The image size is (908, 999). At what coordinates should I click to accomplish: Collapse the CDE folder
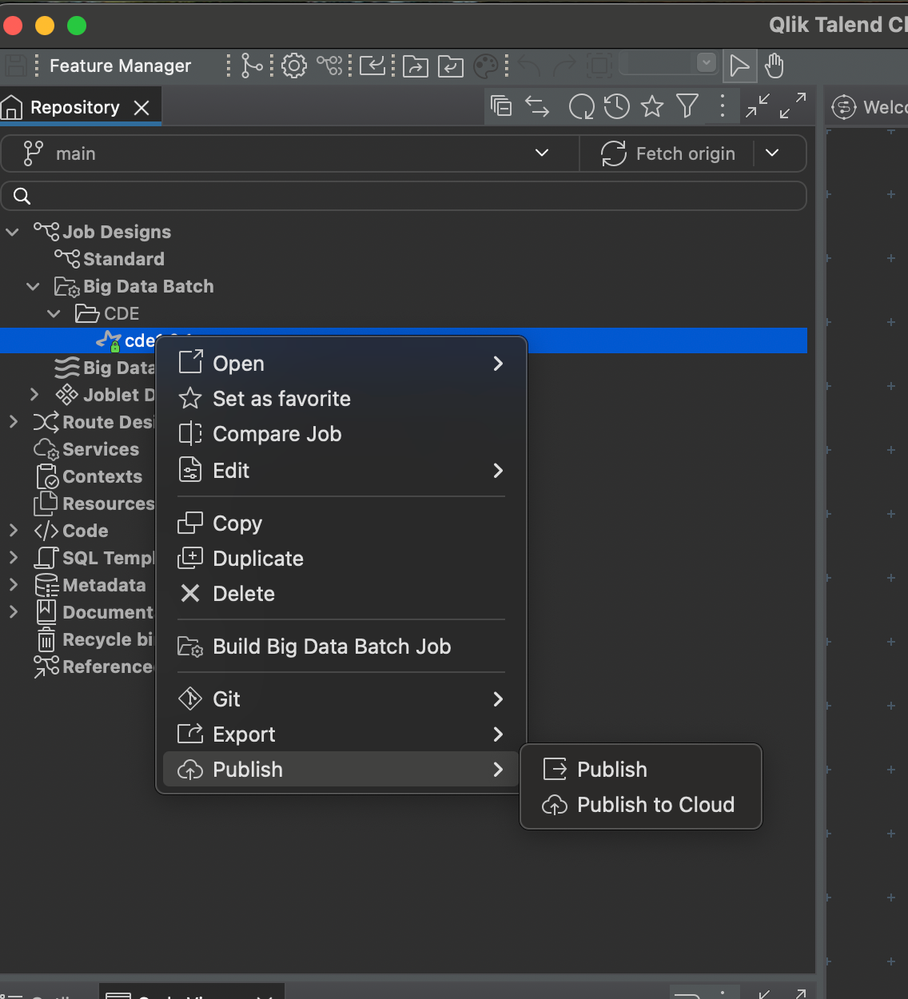(54, 313)
